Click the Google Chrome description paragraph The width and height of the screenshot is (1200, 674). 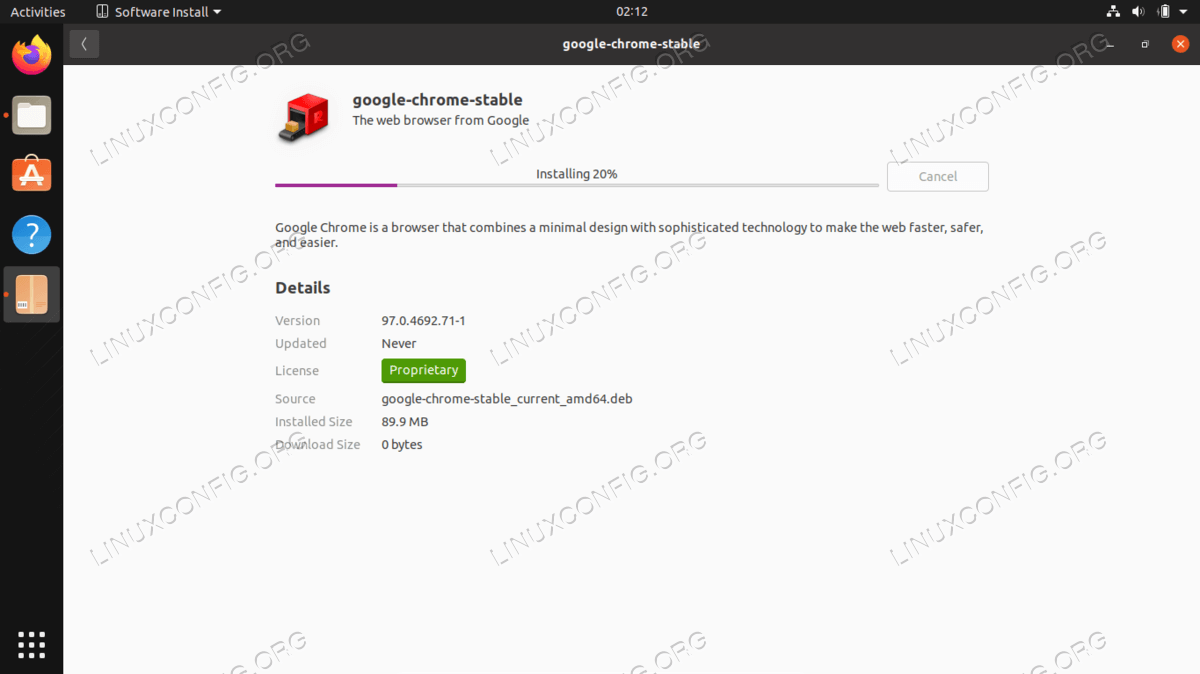pos(629,235)
